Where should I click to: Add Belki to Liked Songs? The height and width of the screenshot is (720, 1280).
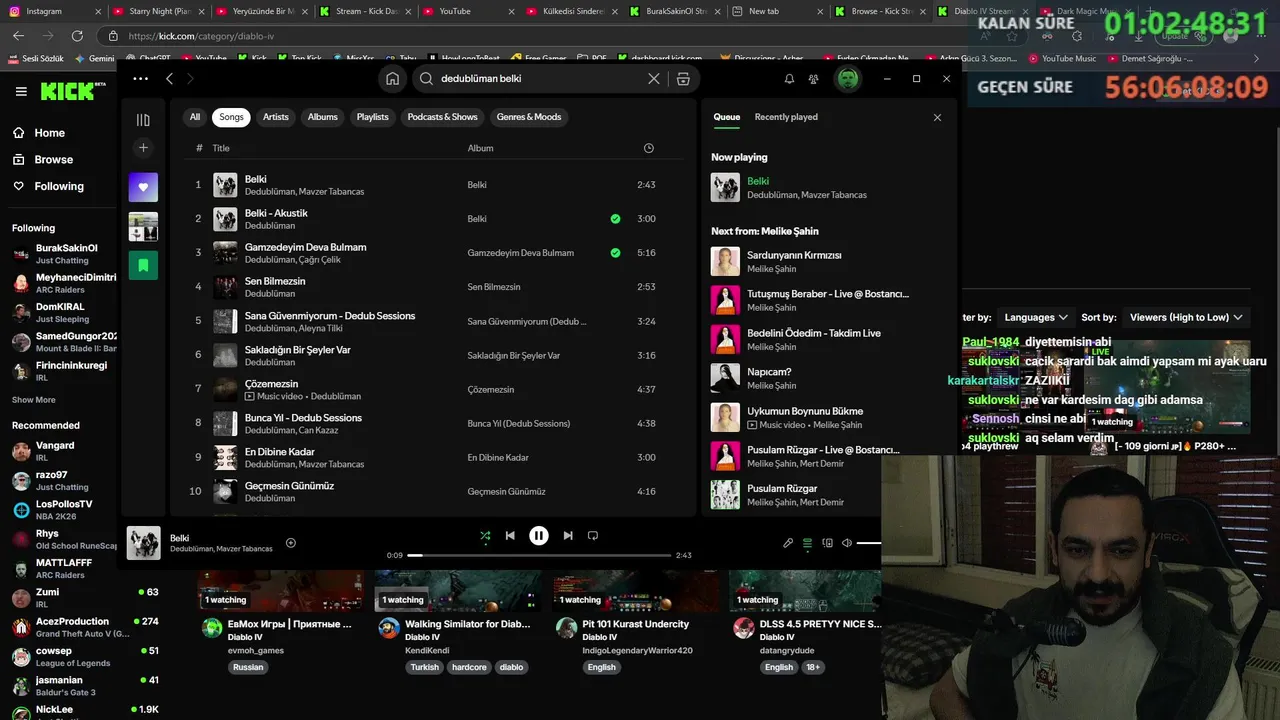(x=291, y=543)
